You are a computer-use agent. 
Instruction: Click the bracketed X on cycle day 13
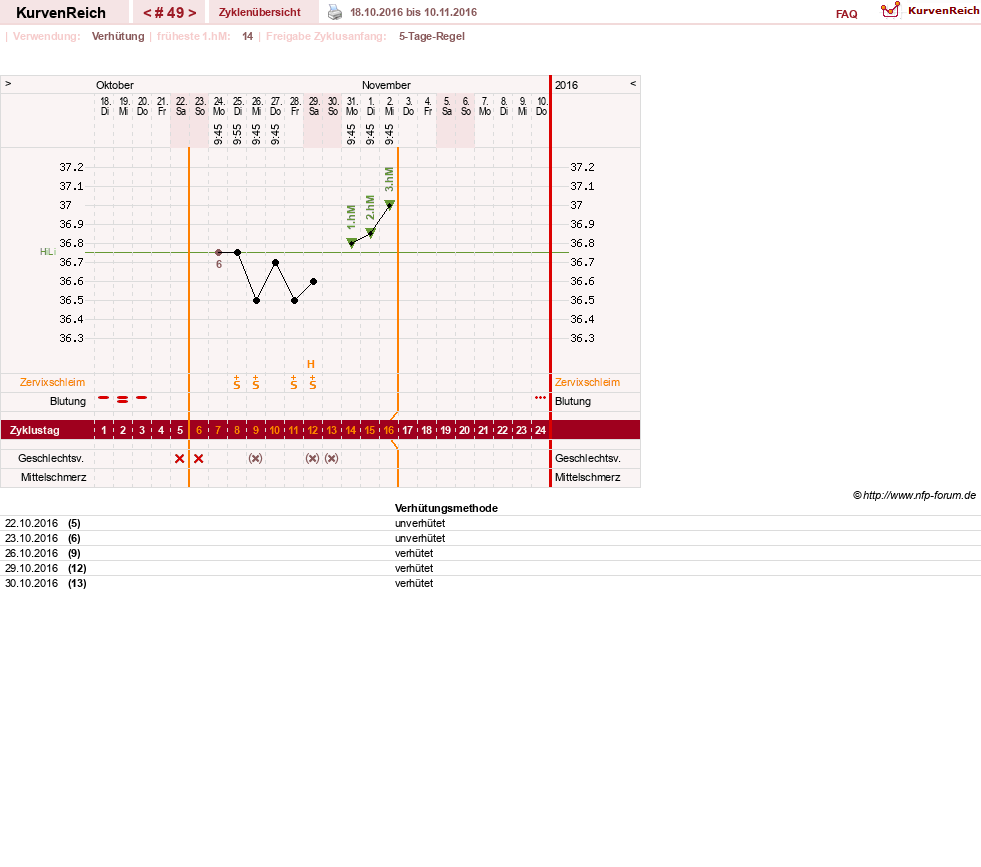pos(332,459)
